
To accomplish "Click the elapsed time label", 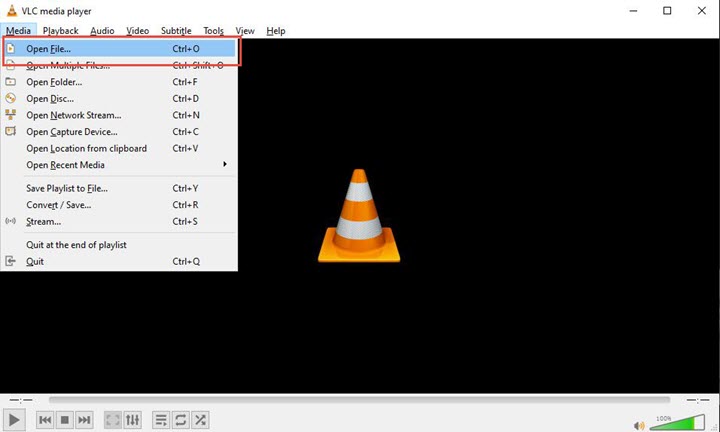I will pos(21,400).
